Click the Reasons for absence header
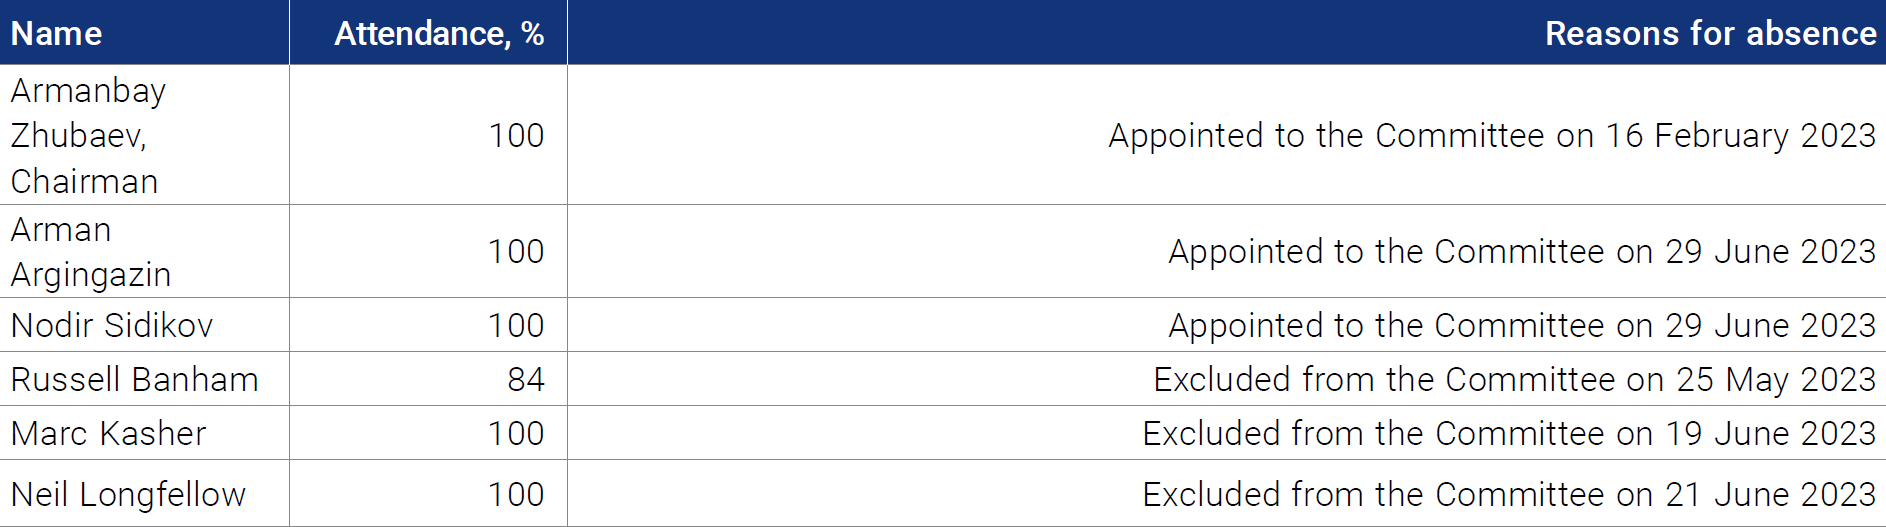The width and height of the screenshot is (1886, 527). (1227, 33)
